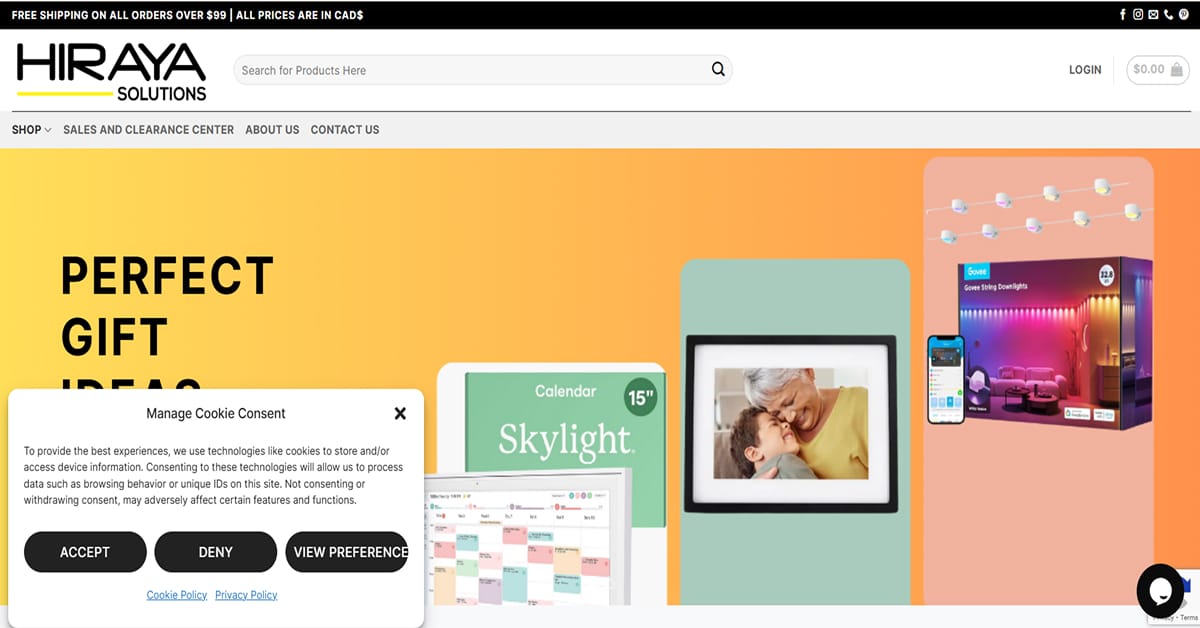Open the chat widget bubble
Image resolution: width=1200 pixels, height=628 pixels.
coord(1160,590)
